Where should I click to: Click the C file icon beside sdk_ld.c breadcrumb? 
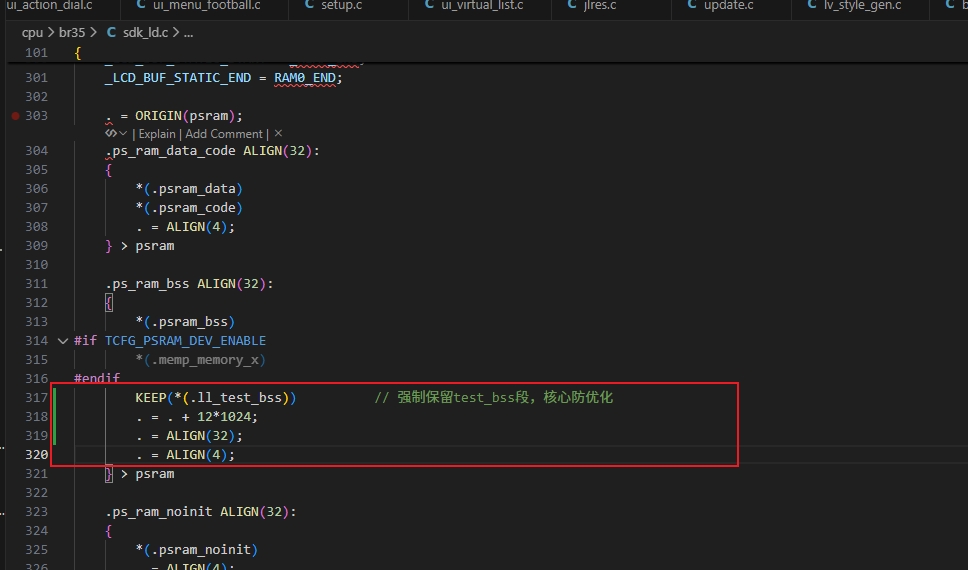111,33
